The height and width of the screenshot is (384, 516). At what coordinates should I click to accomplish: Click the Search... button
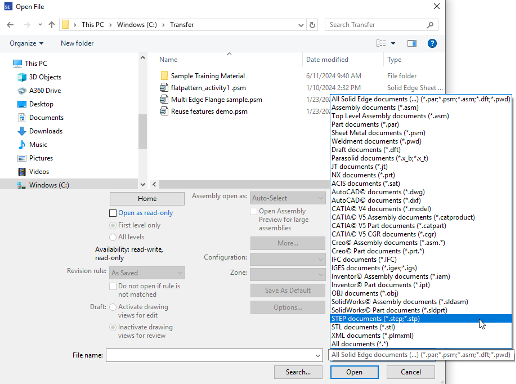pyautogui.click(x=298, y=372)
